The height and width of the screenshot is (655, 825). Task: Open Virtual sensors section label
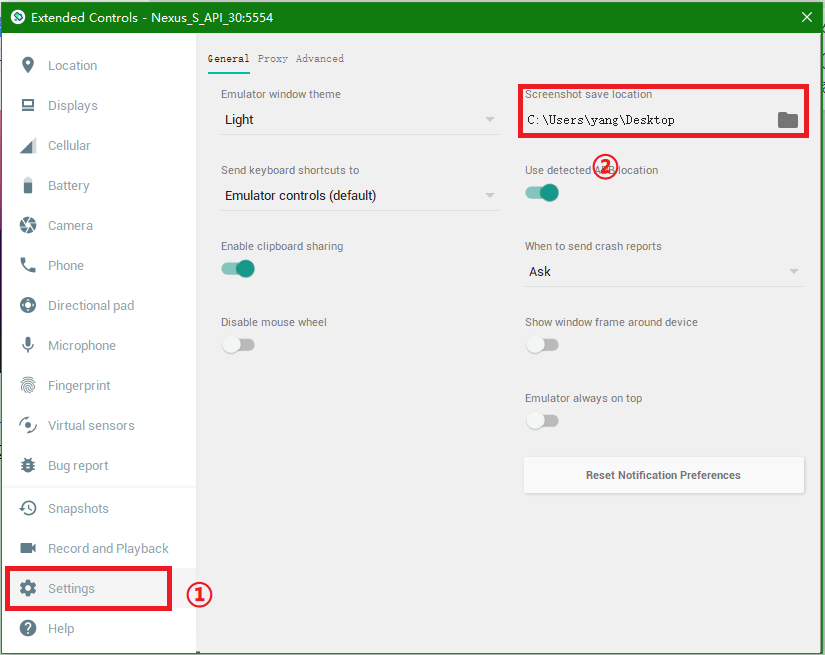pos(91,426)
